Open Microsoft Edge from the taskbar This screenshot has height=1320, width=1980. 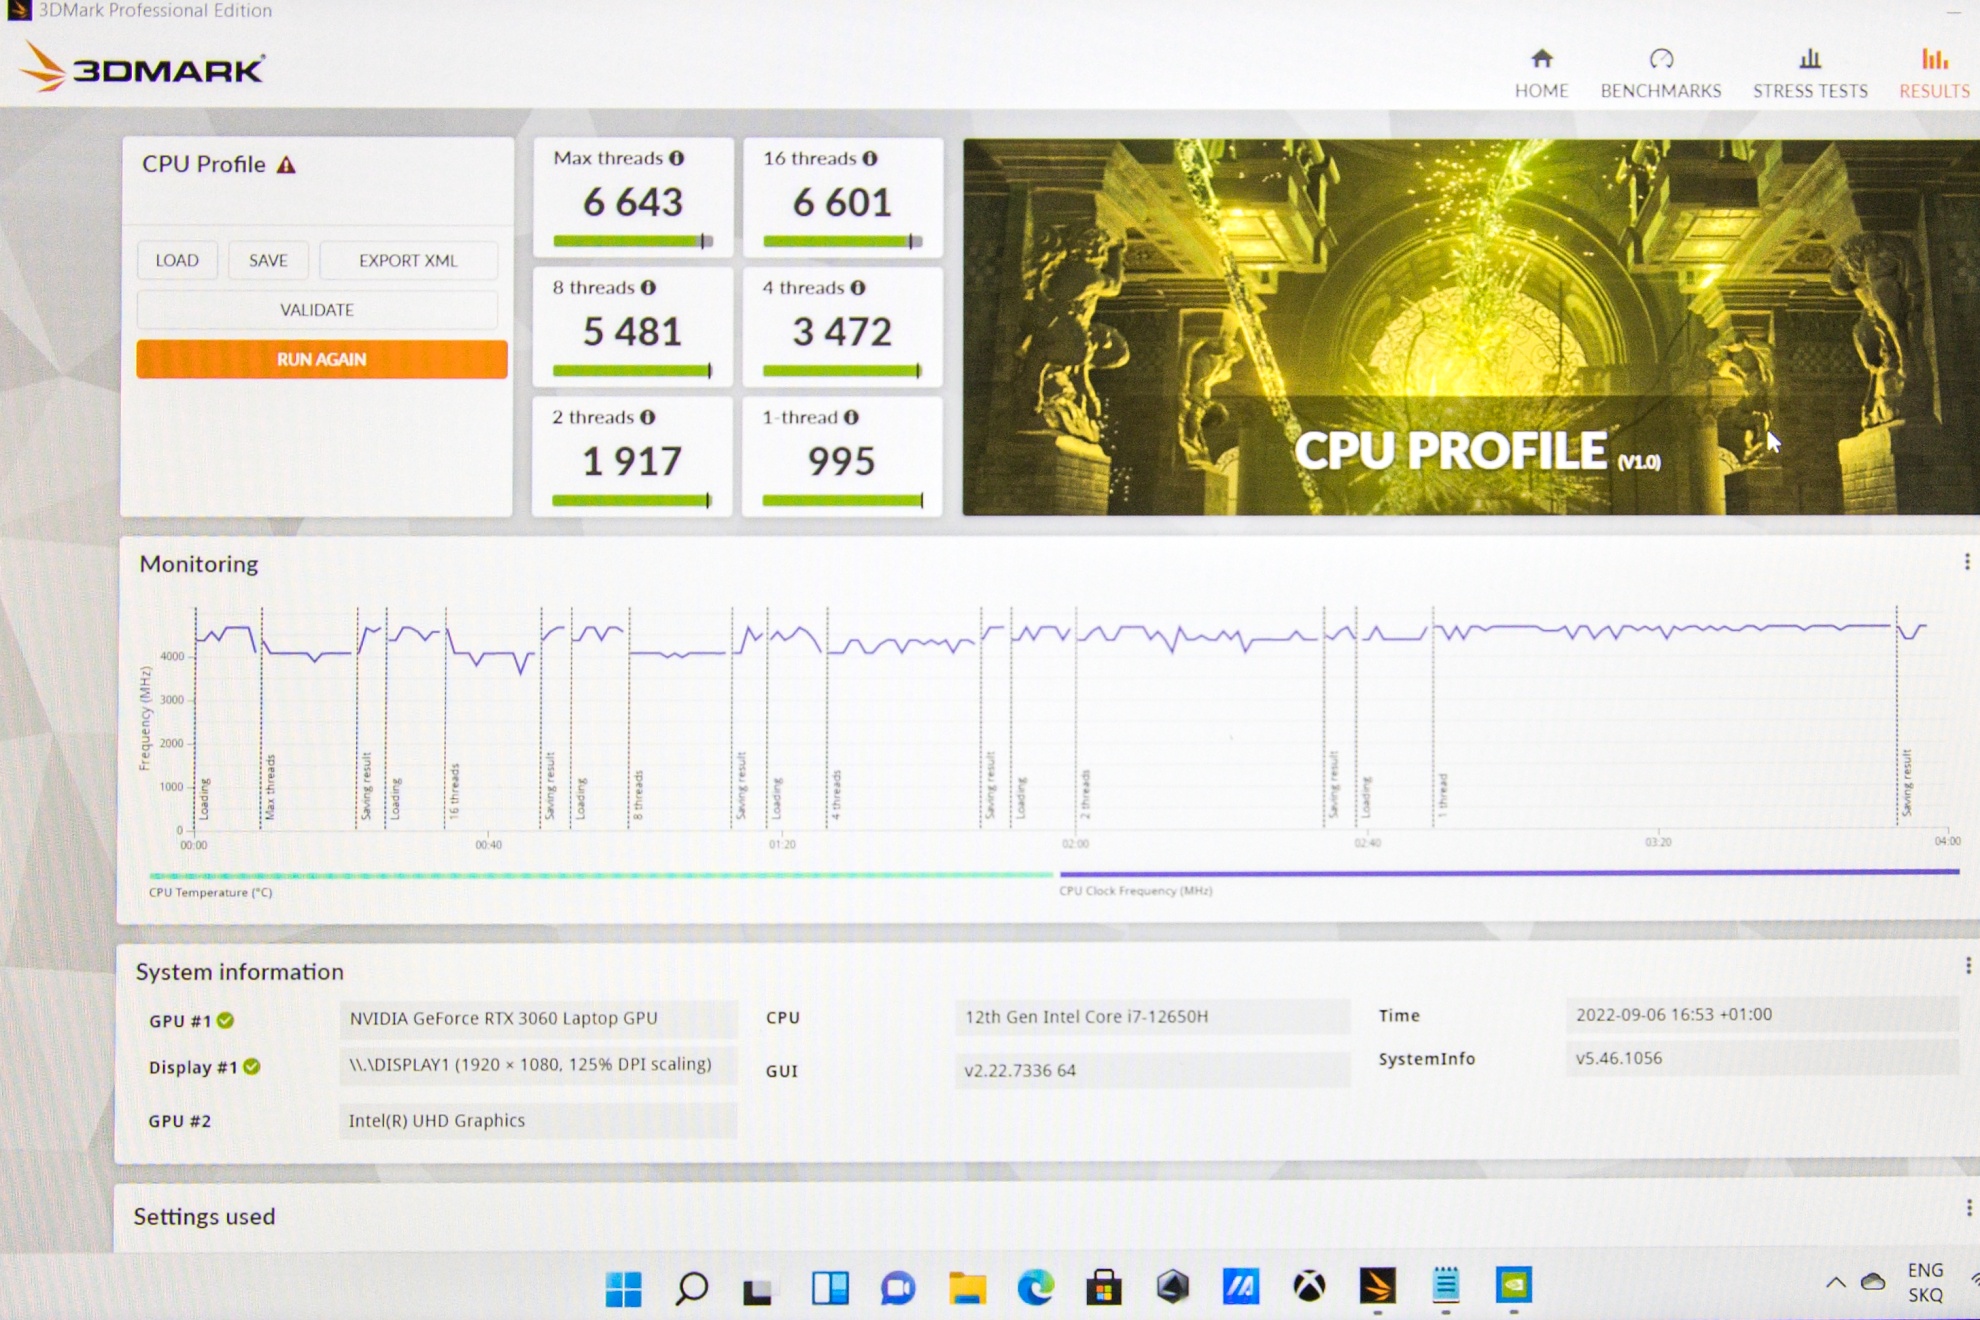(x=1035, y=1287)
